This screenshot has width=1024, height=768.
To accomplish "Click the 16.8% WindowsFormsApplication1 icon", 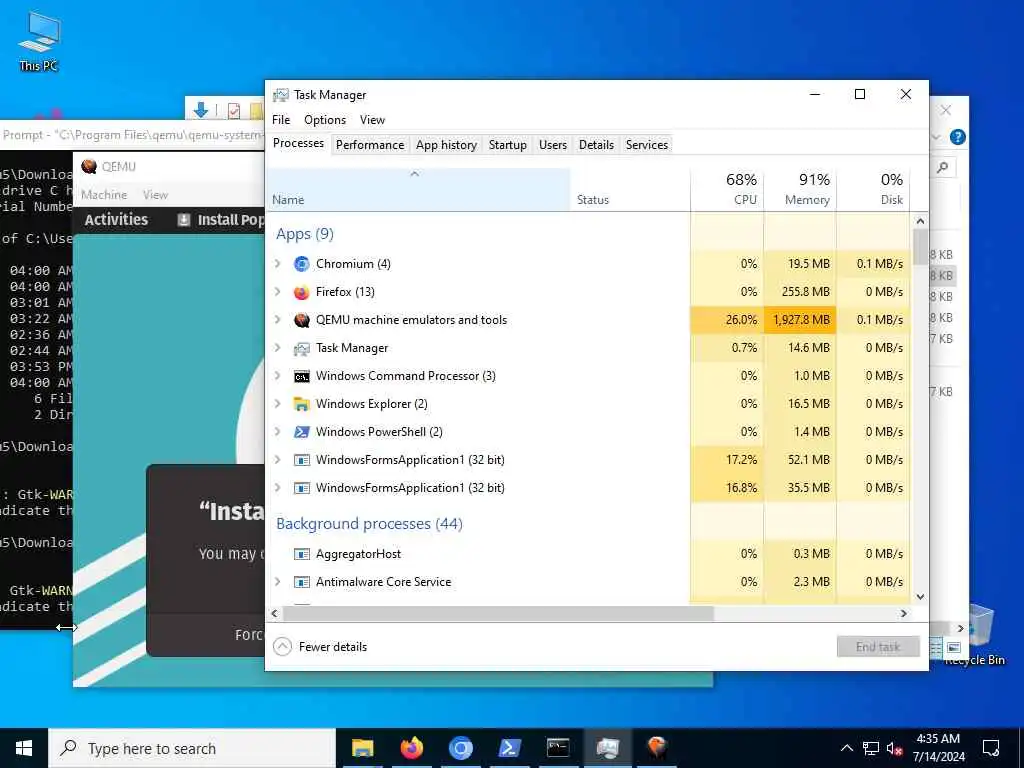I will [x=301, y=488].
